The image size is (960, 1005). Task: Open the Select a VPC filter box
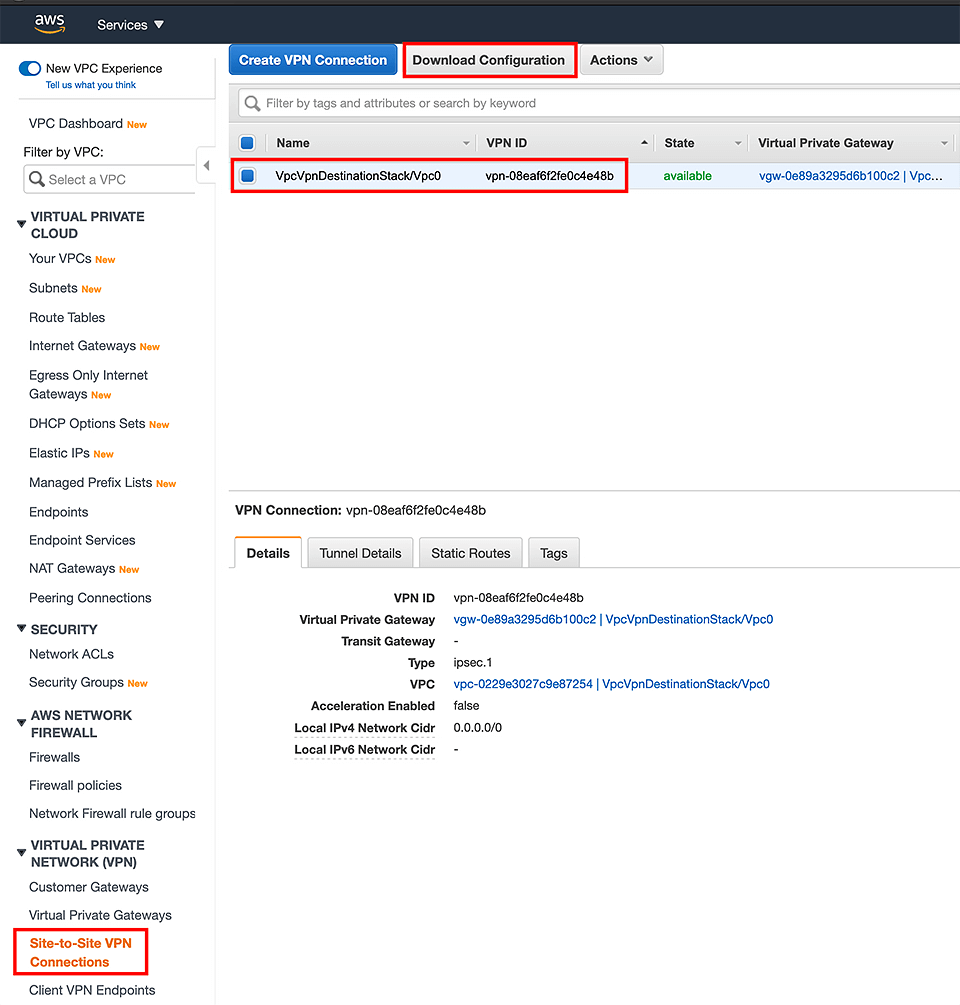coord(110,179)
